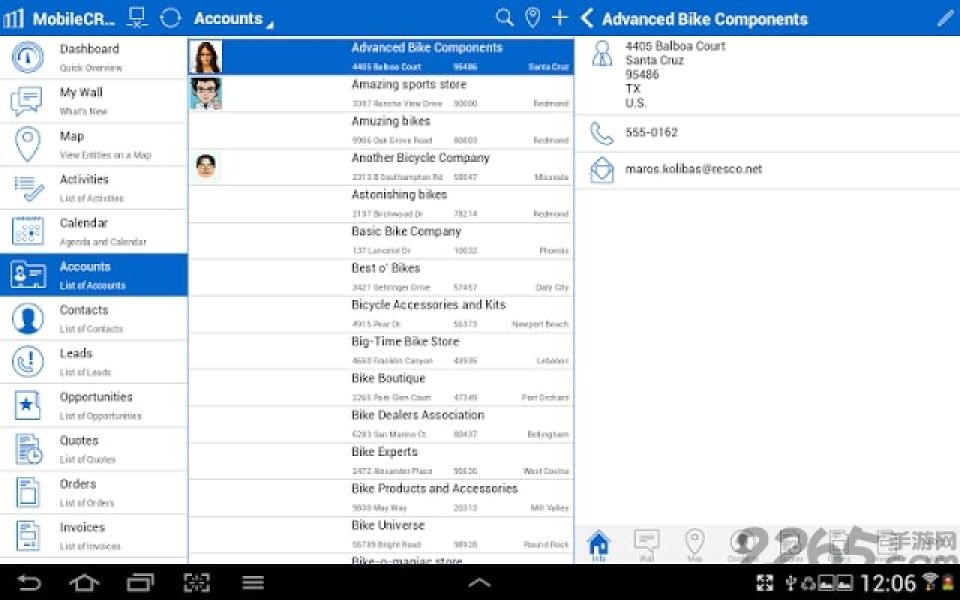Open the Contacts person icon
The width and height of the screenshot is (960, 600).
[28, 318]
